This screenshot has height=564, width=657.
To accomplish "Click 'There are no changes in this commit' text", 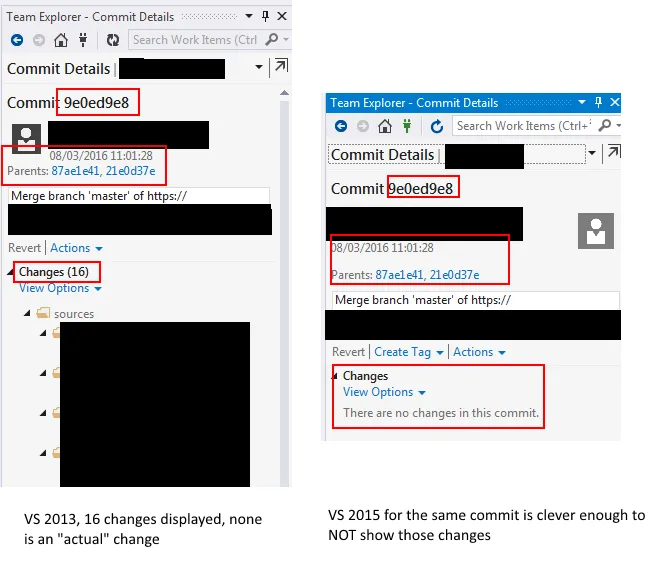I will coord(441,413).
